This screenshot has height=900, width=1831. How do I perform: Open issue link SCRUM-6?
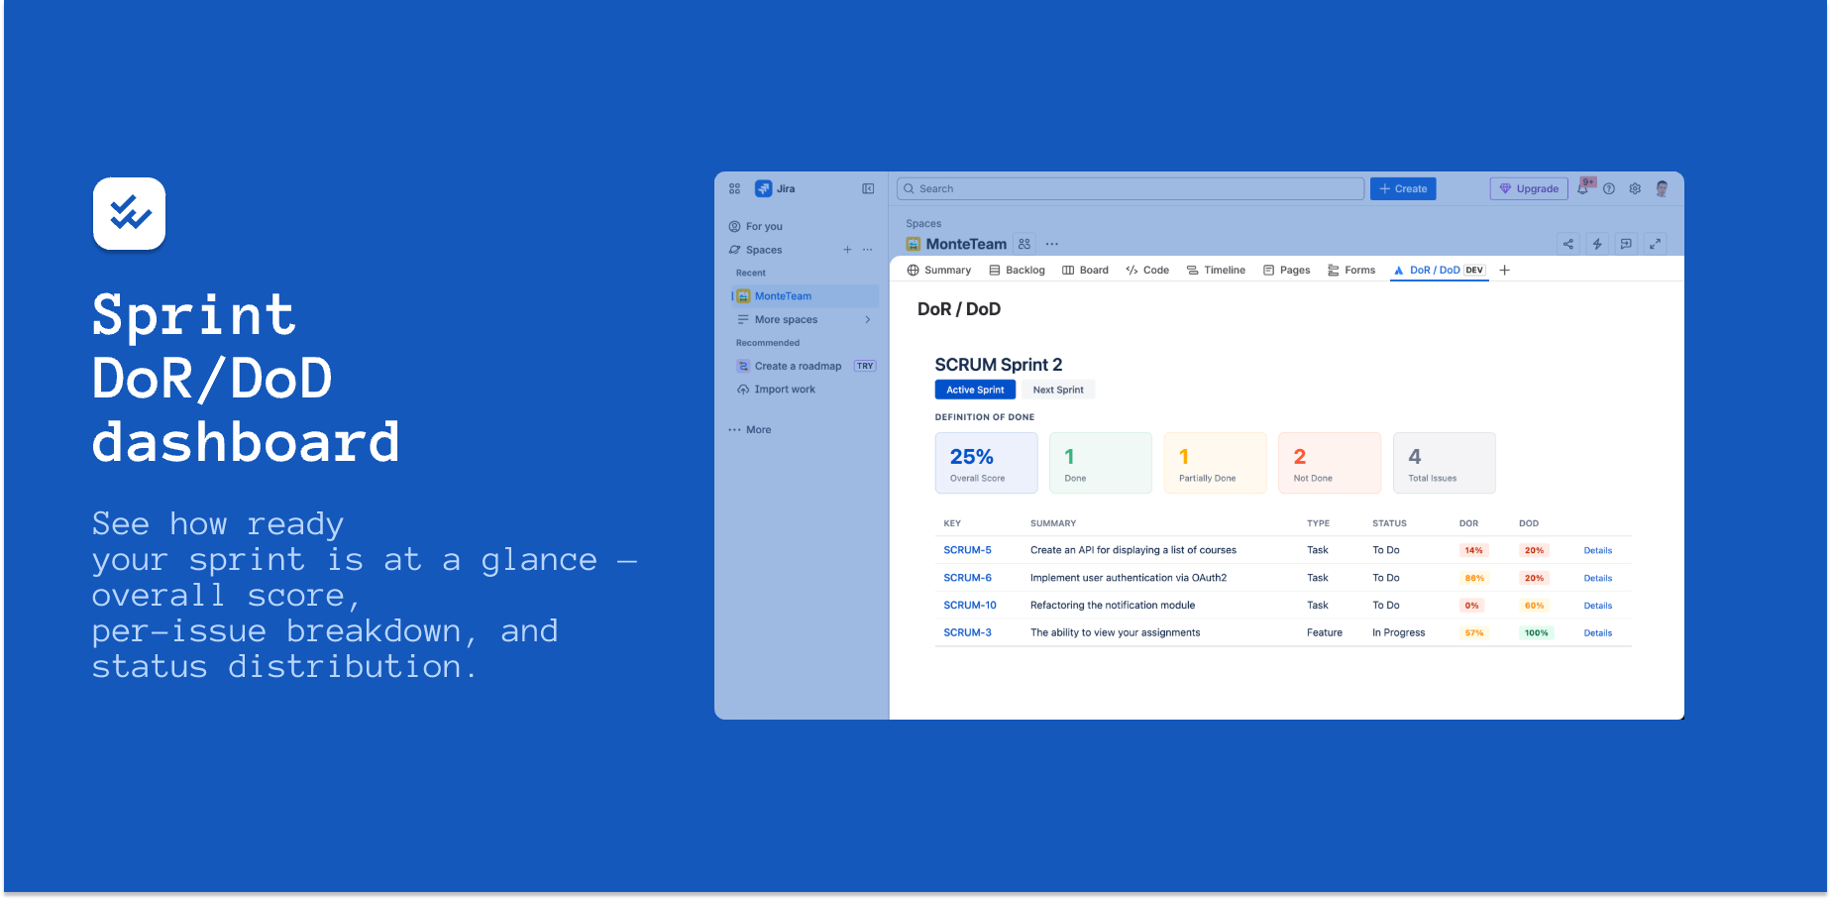pos(967,578)
